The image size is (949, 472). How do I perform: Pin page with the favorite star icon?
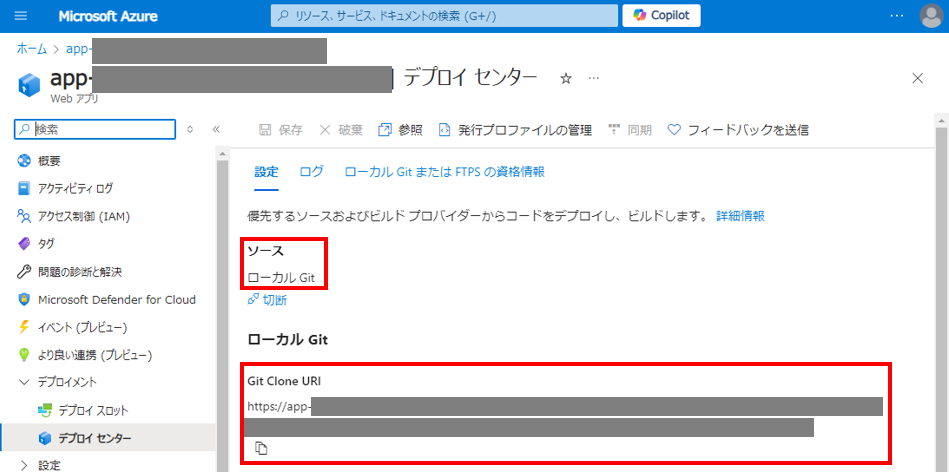tap(566, 79)
